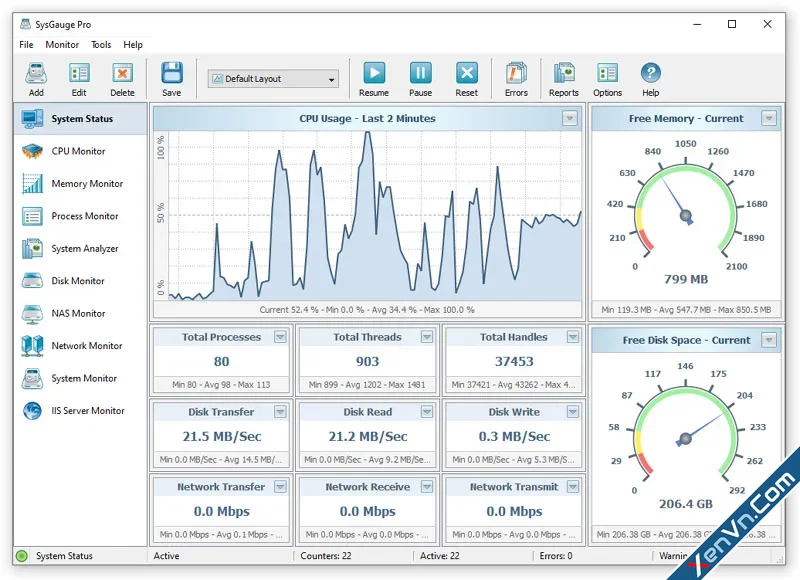Open the Reports toolbar icon
The height and width of the screenshot is (580, 800).
tap(564, 73)
